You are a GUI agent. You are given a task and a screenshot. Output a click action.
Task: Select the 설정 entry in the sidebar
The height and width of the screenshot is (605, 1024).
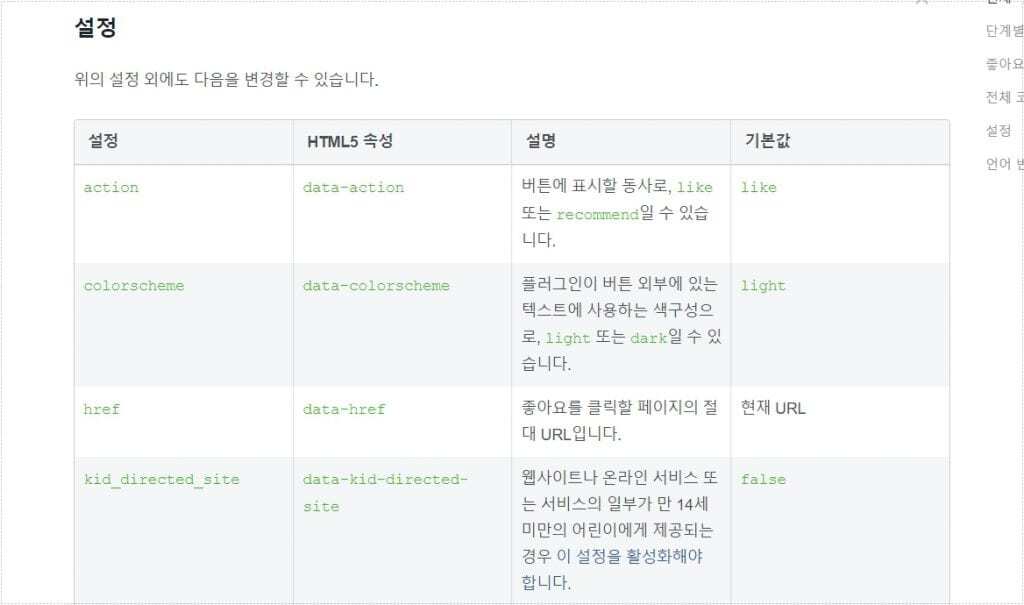pyautogui.click(x=998, y=131)
